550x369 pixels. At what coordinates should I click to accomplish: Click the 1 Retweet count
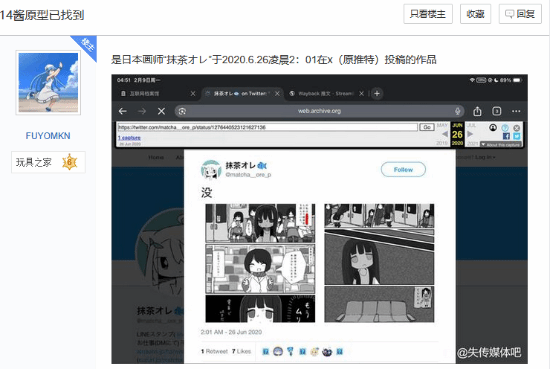pyautogui.click(x=214, y=351)
